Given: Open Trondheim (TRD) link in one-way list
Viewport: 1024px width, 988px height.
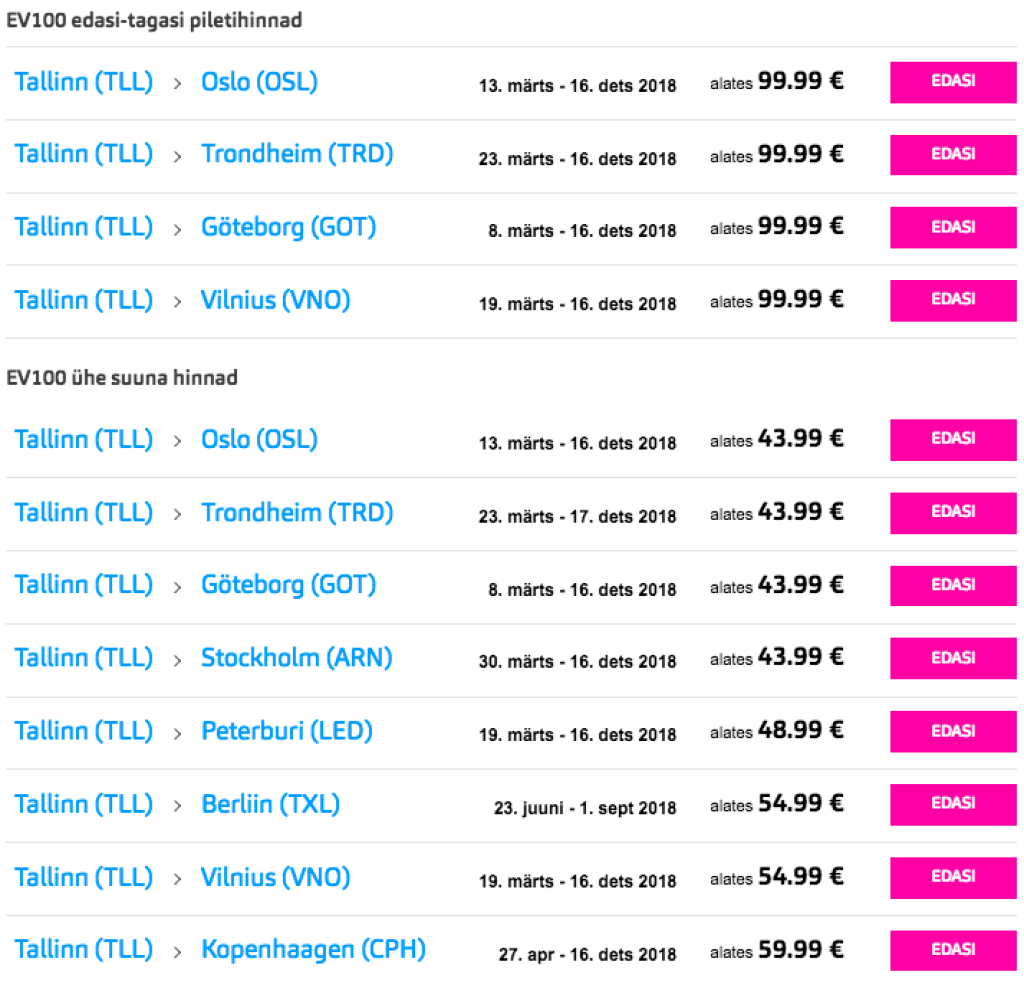Looking at the screenshot, I should point(297,513).
